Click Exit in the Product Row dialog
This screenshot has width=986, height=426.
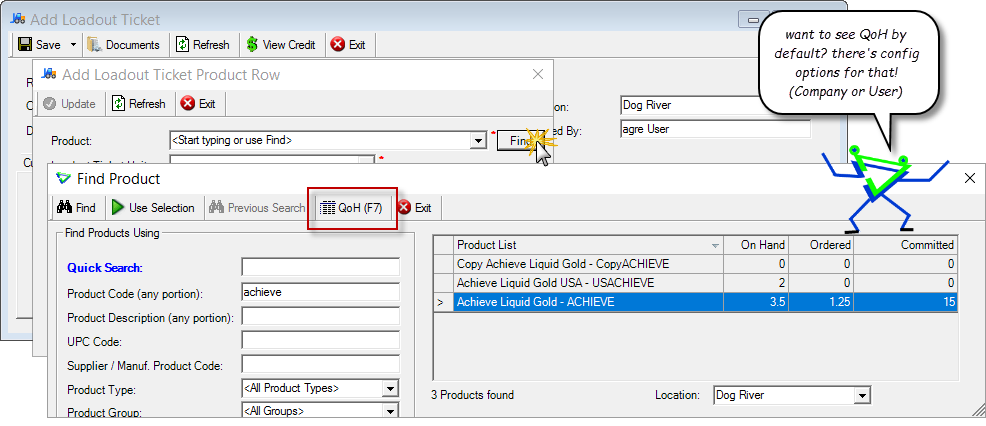coord(198,104)
